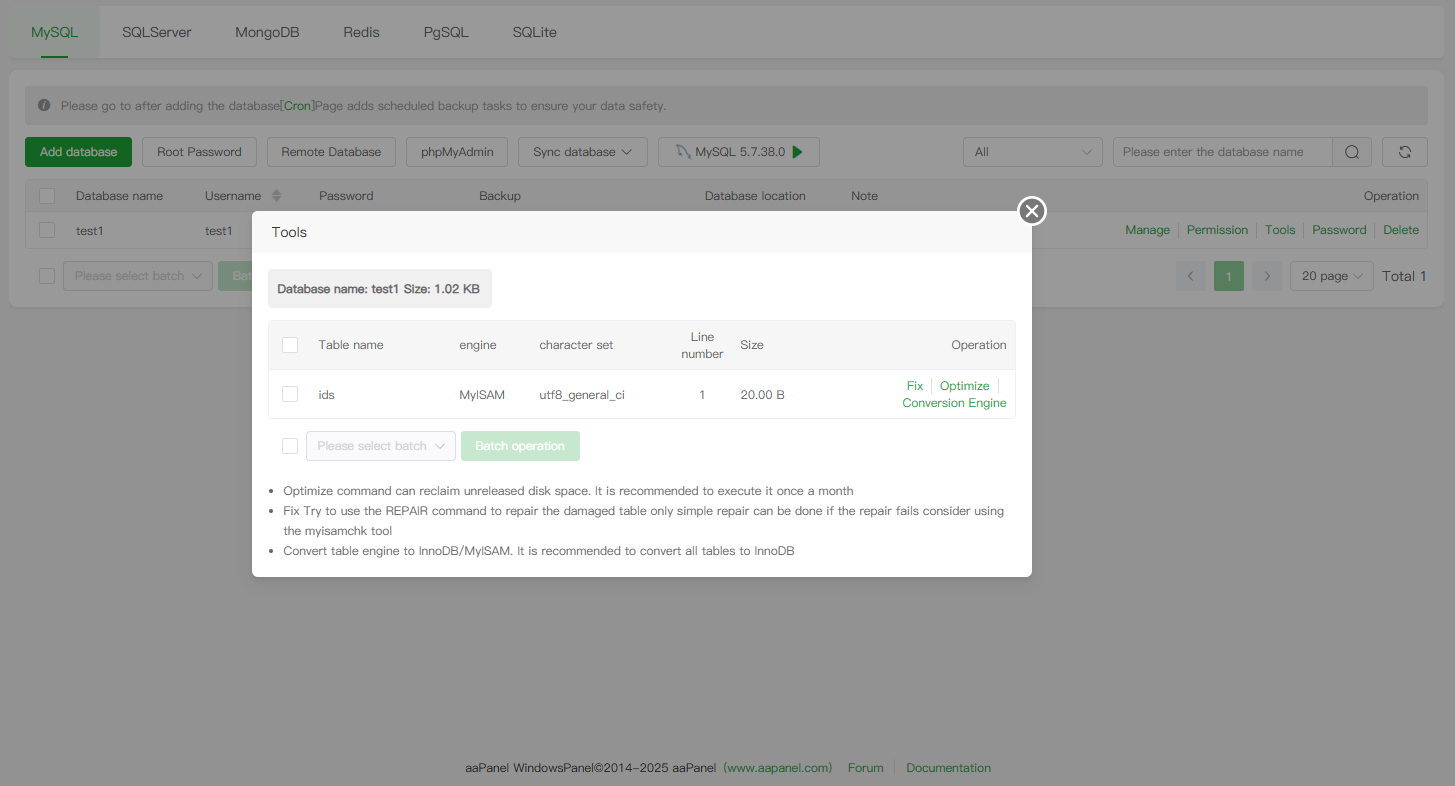Click the Optimize link for ids table
Viewport: 1455px width, 786px height.
(x=964, y=386)
